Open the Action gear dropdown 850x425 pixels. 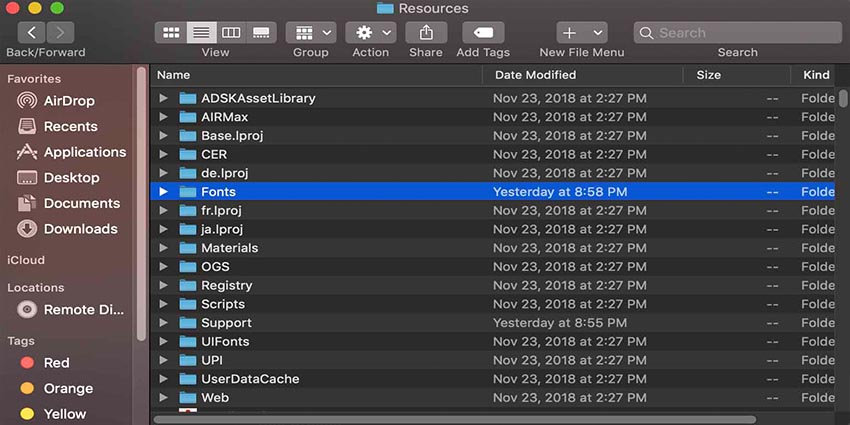[370, 33]
